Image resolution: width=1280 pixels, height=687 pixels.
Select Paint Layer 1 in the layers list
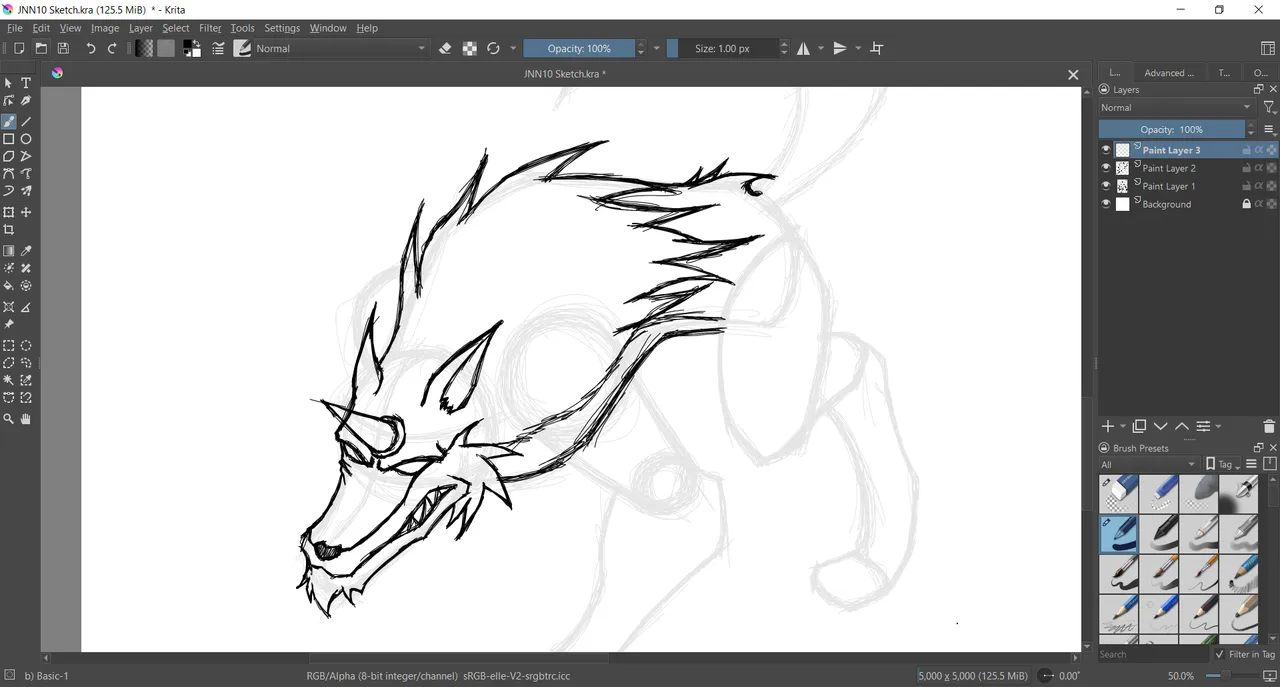[x=1168, y=186]
